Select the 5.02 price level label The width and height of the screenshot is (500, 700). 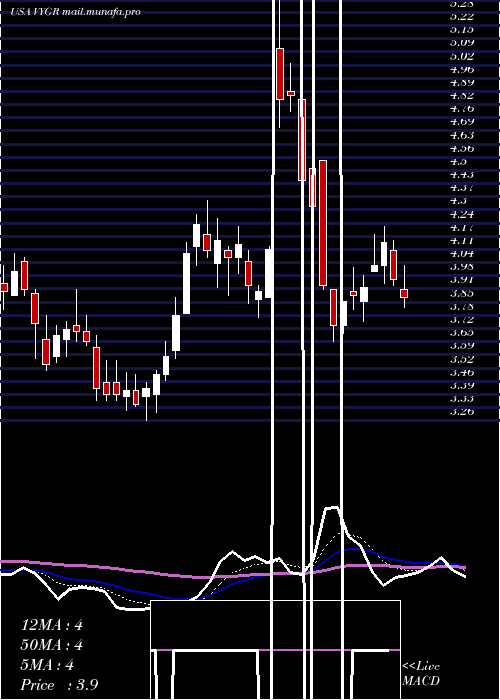pyautogui.click(x=462, y=56)
